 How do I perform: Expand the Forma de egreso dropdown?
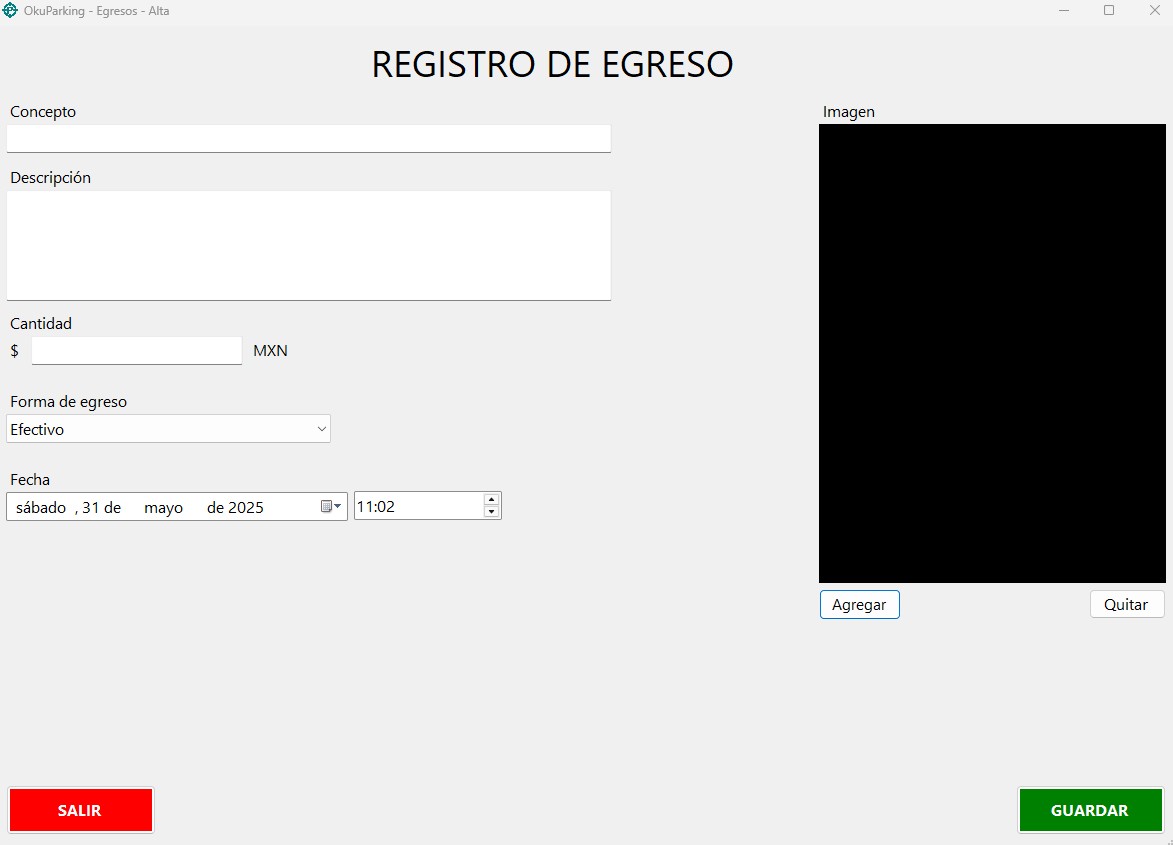point(321,429)
